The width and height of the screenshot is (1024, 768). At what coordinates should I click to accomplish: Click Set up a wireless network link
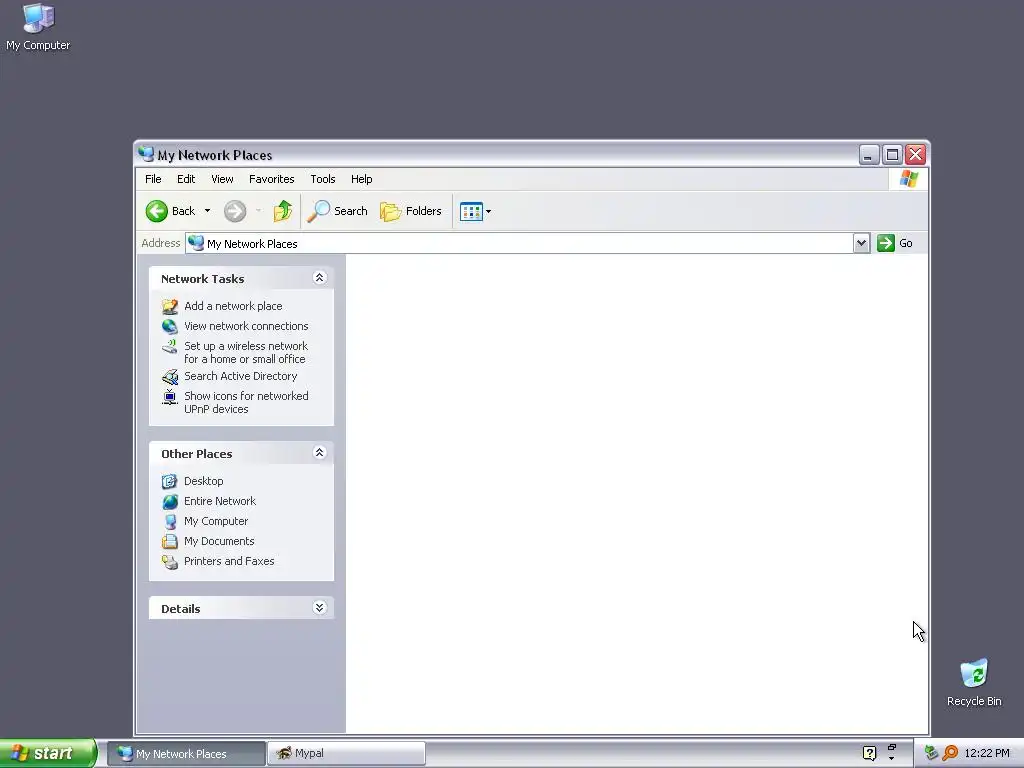click(246, 353)
